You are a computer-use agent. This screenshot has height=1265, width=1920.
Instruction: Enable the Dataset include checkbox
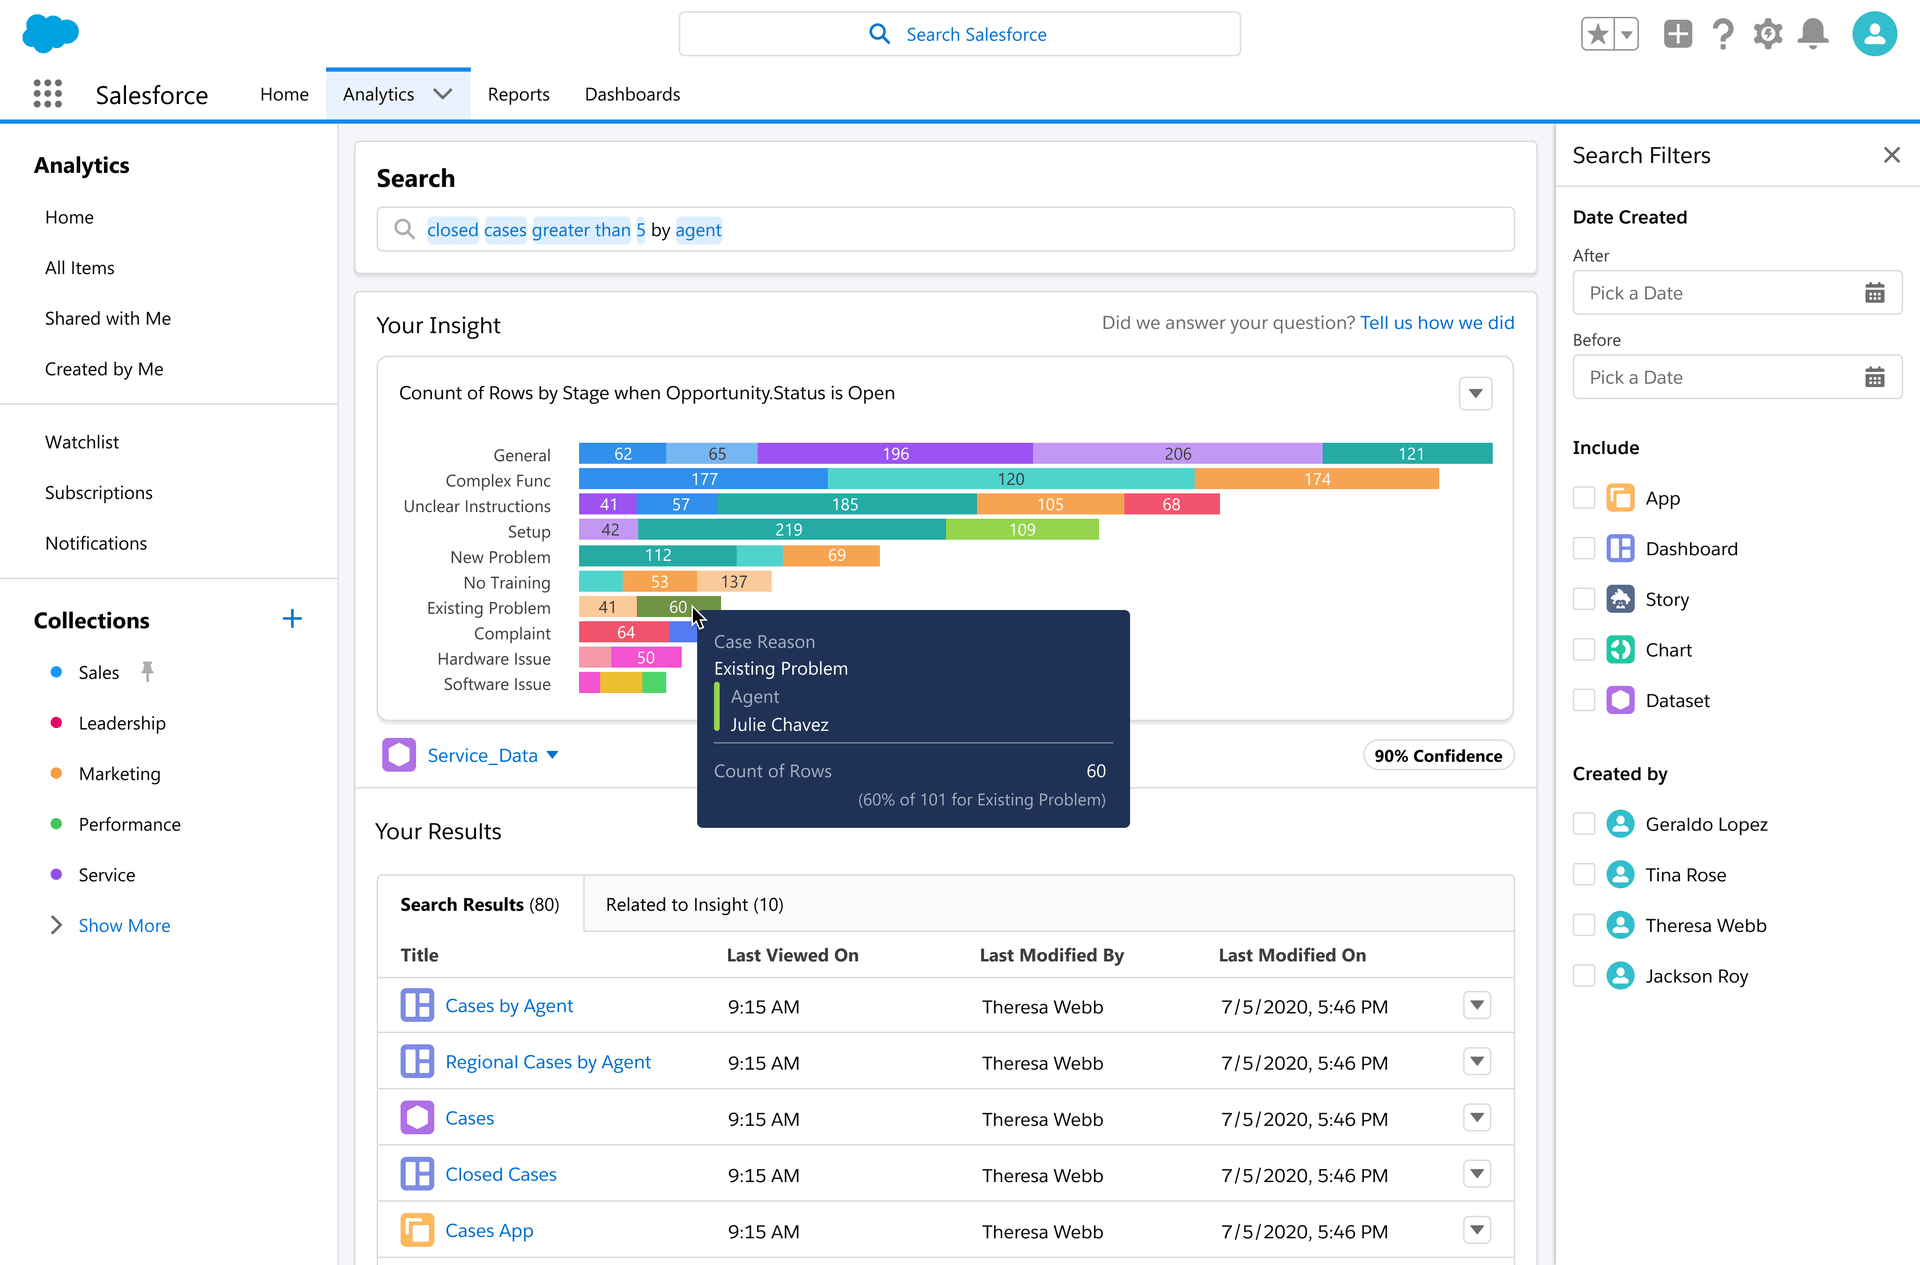coord(1584,700)
